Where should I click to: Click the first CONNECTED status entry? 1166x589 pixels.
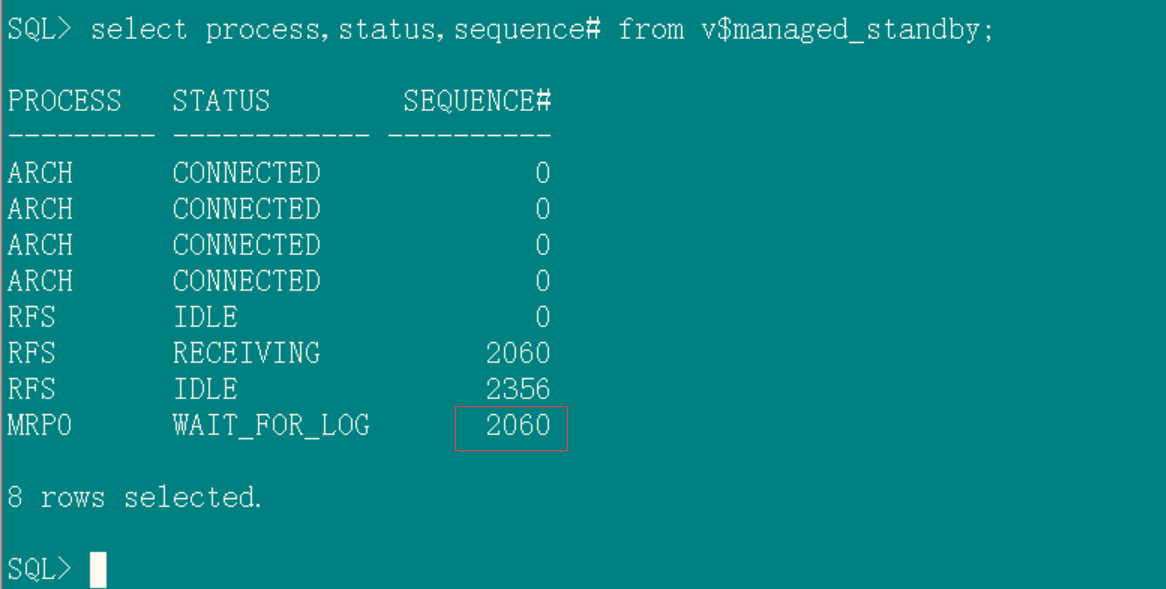click(246, 173)
